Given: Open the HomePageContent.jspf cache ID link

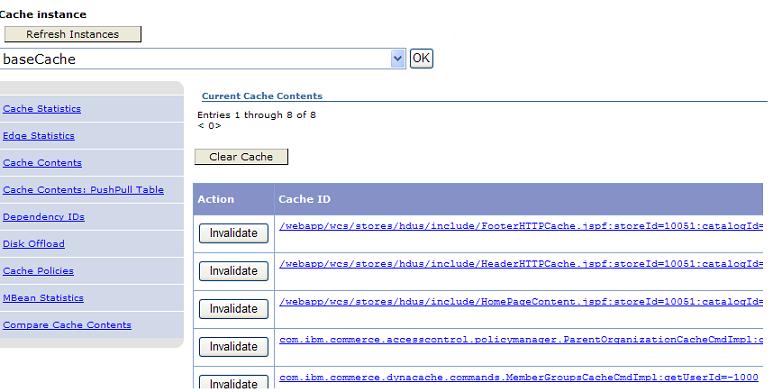Looking at the screenshot, I should tap(521, 302).
